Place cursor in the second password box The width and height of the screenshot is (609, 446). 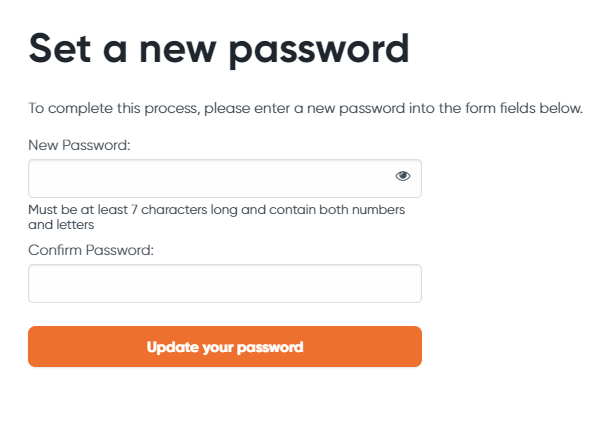[225, 283]
